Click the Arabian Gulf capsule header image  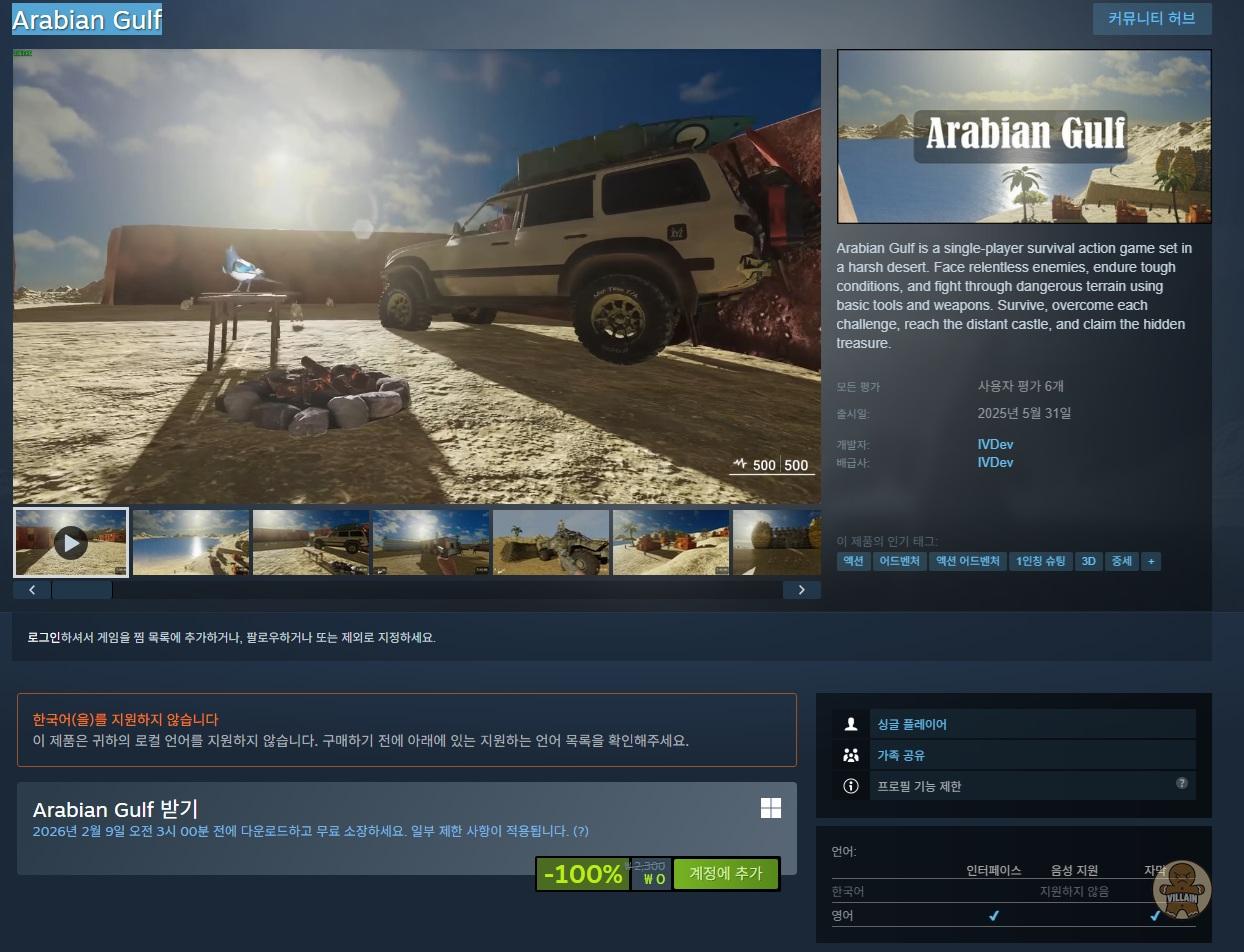[x=1023, y=137]
